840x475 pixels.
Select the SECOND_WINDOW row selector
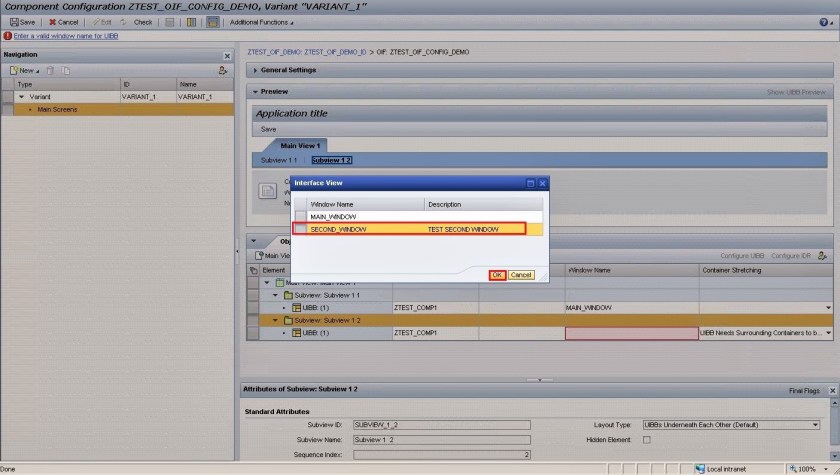300,229
